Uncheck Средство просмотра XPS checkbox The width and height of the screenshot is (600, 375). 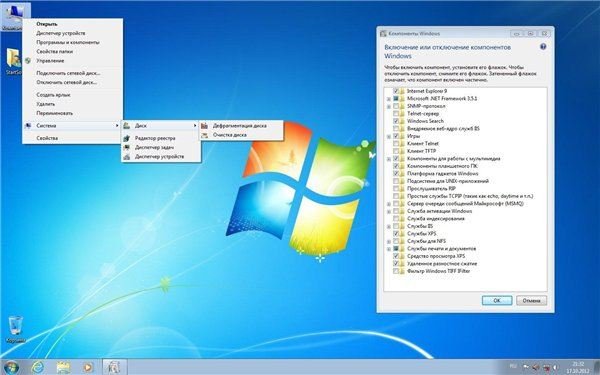tap(396, 256)
